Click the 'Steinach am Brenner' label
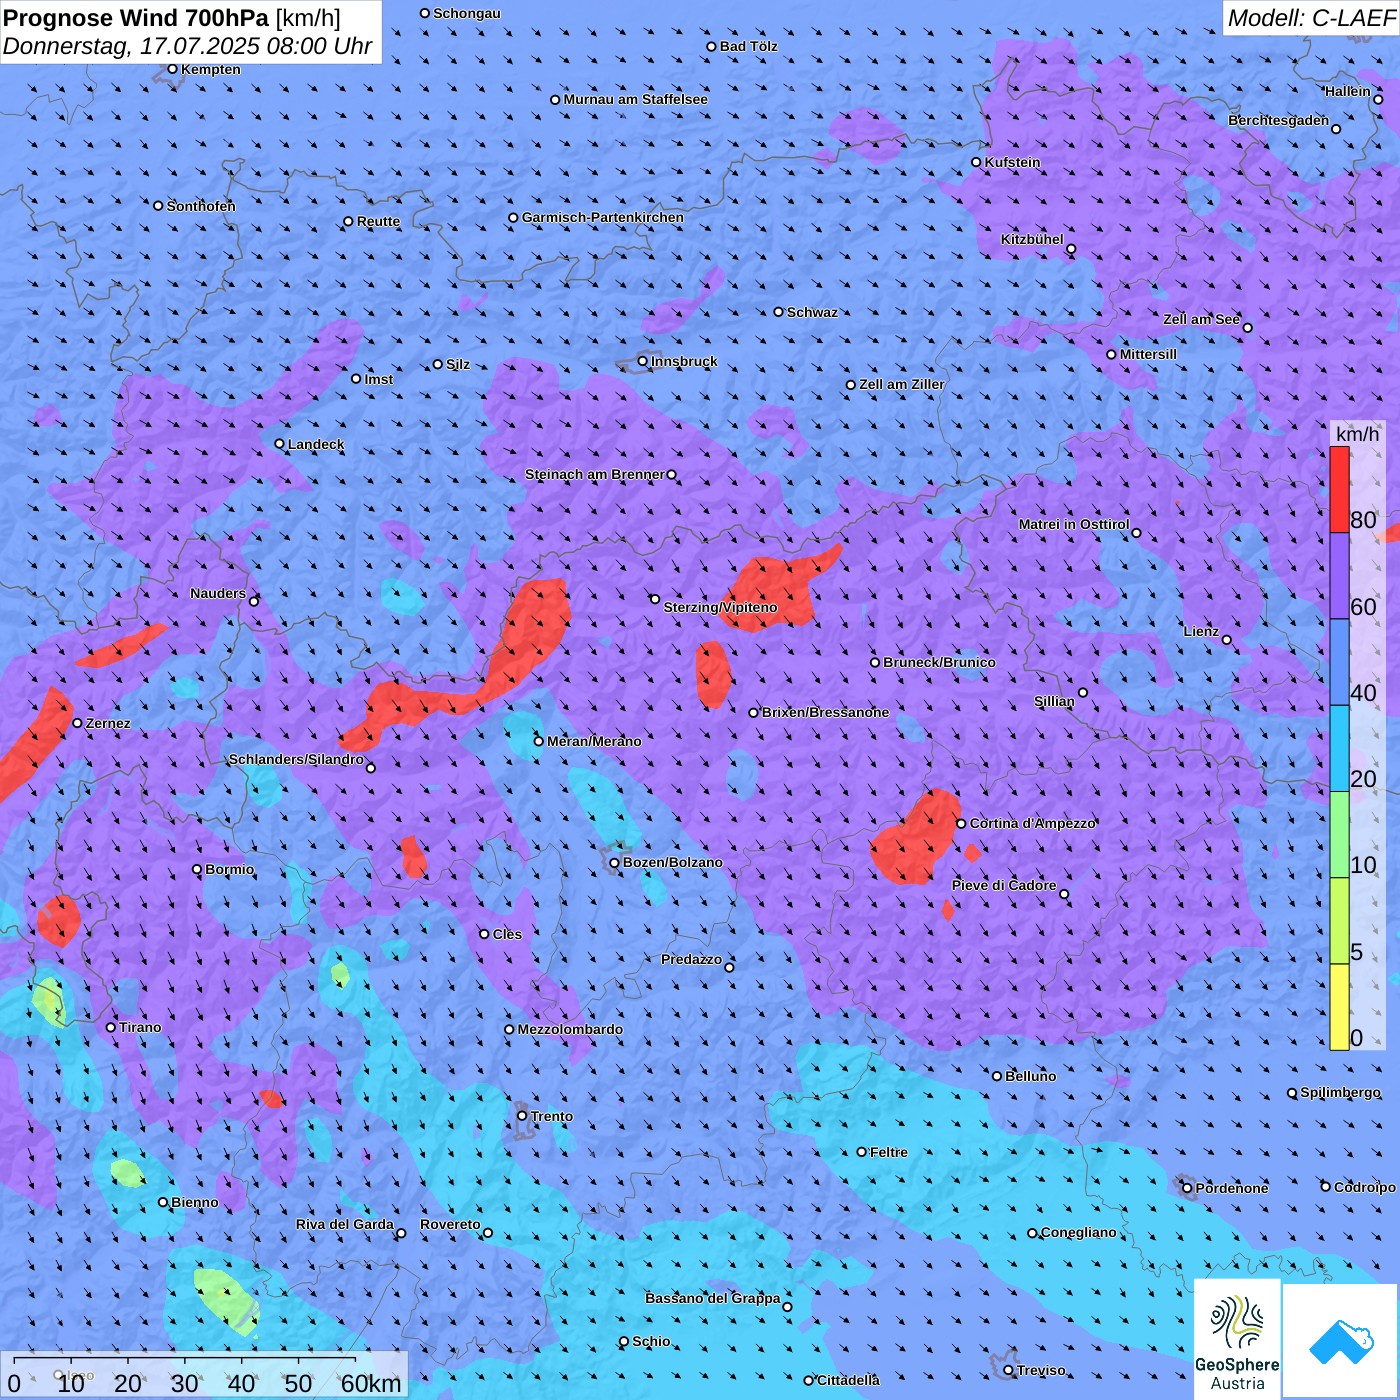Screen dimensions: 1400x1400 pyautogui.click(x=595, y=474)
